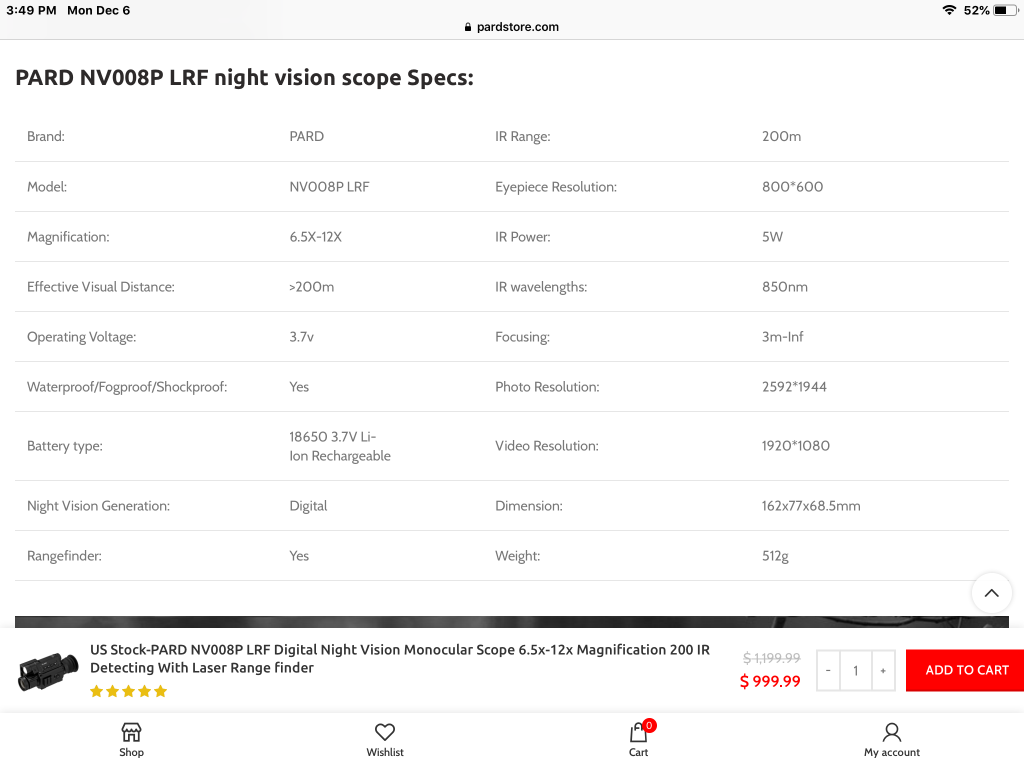Open the My account person icon

[x=891, y=732]
